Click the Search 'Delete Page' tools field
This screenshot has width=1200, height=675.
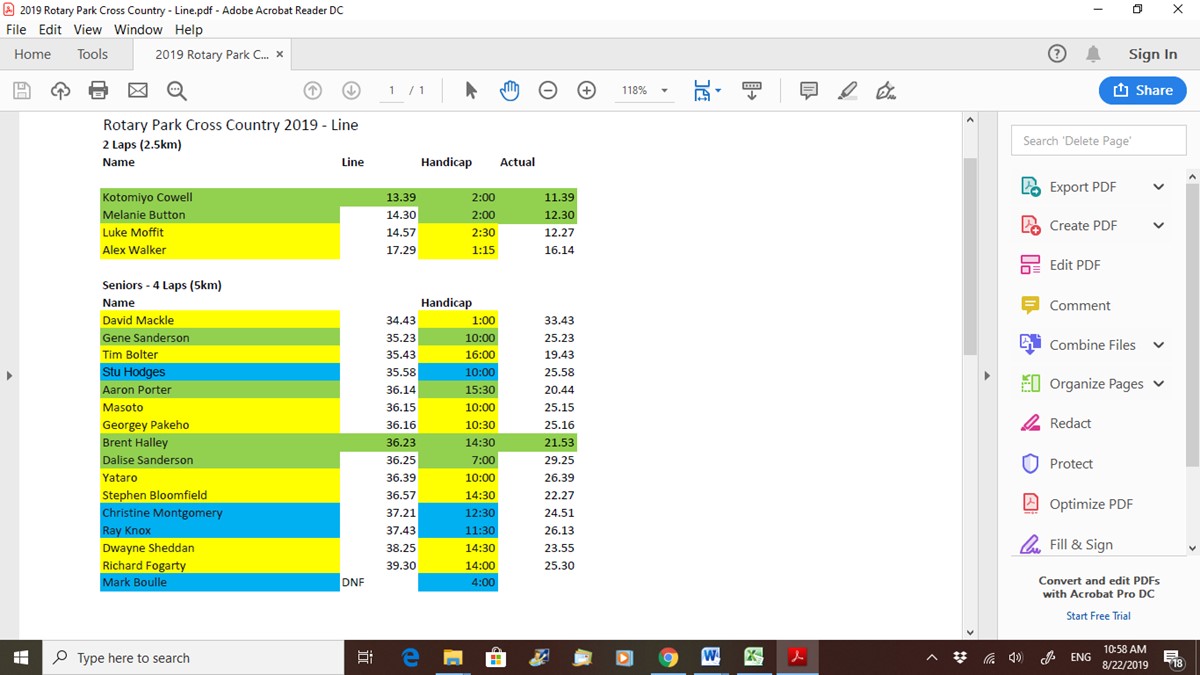(x=1098, y=141)
